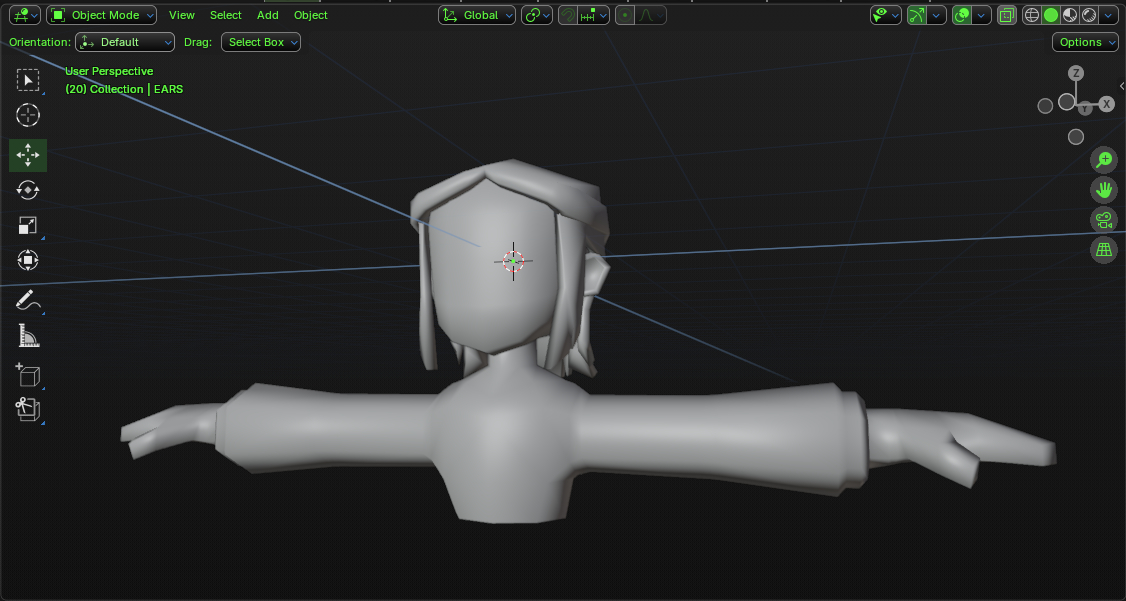The height and width of the screenshot is (601, 1126).
Task: Enable proportional editing
Action: pos(626,15)
